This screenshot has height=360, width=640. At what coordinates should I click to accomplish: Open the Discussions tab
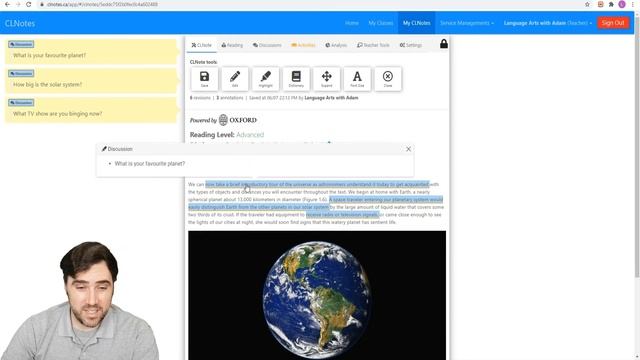tap(267, 45)
